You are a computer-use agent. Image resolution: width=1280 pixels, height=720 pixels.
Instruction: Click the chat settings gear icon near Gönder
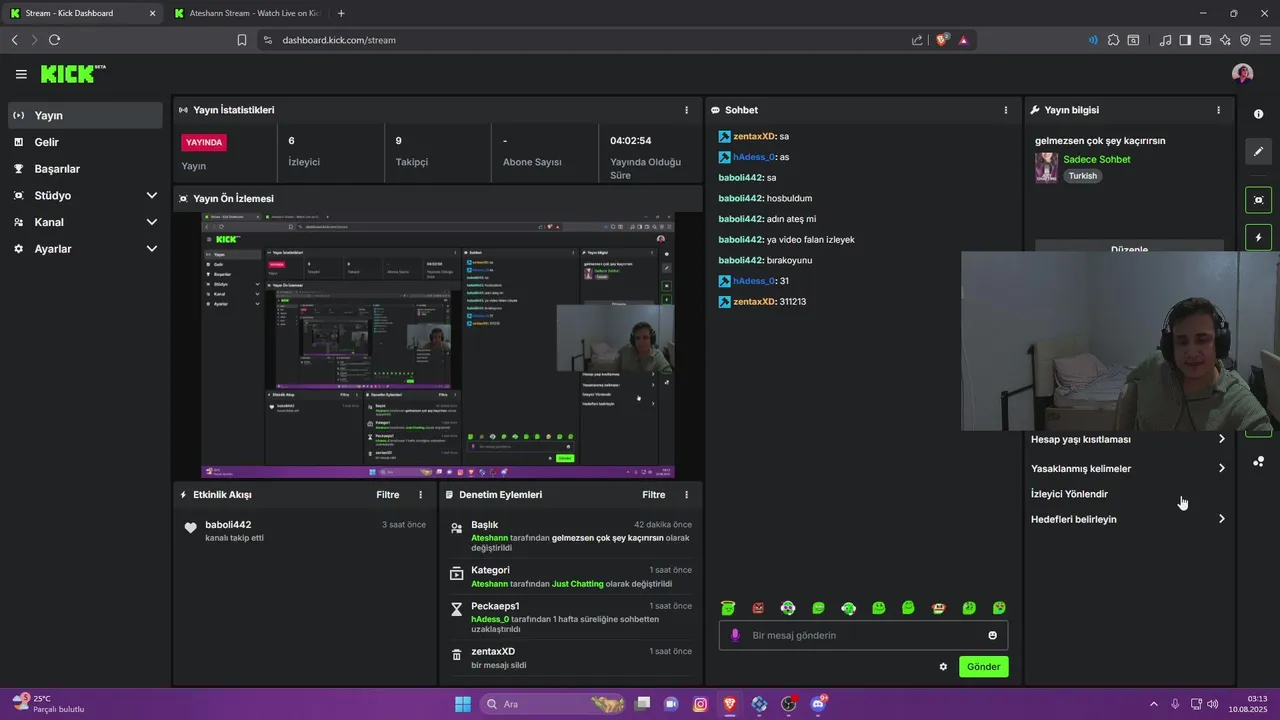943,667
